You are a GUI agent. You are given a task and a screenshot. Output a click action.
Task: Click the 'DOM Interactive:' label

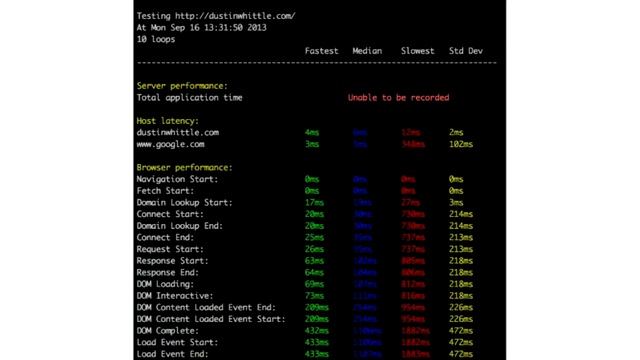(x=175, y=296)
